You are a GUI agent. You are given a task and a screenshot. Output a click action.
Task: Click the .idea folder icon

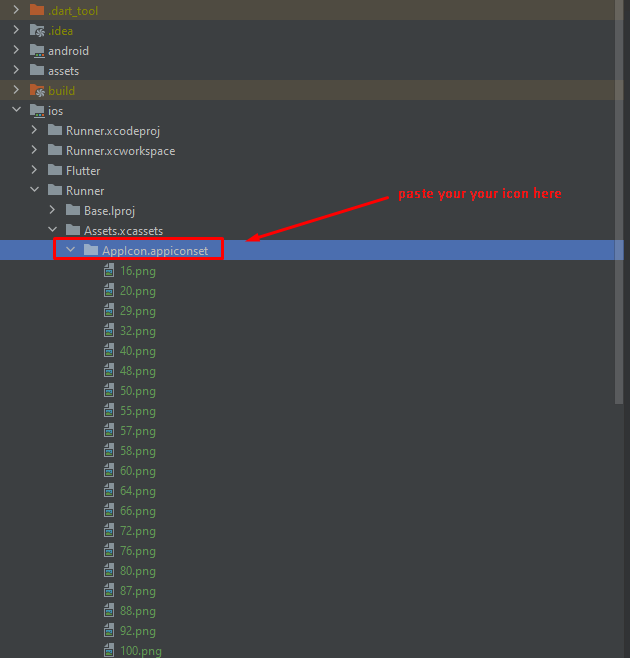coord(37,30)
